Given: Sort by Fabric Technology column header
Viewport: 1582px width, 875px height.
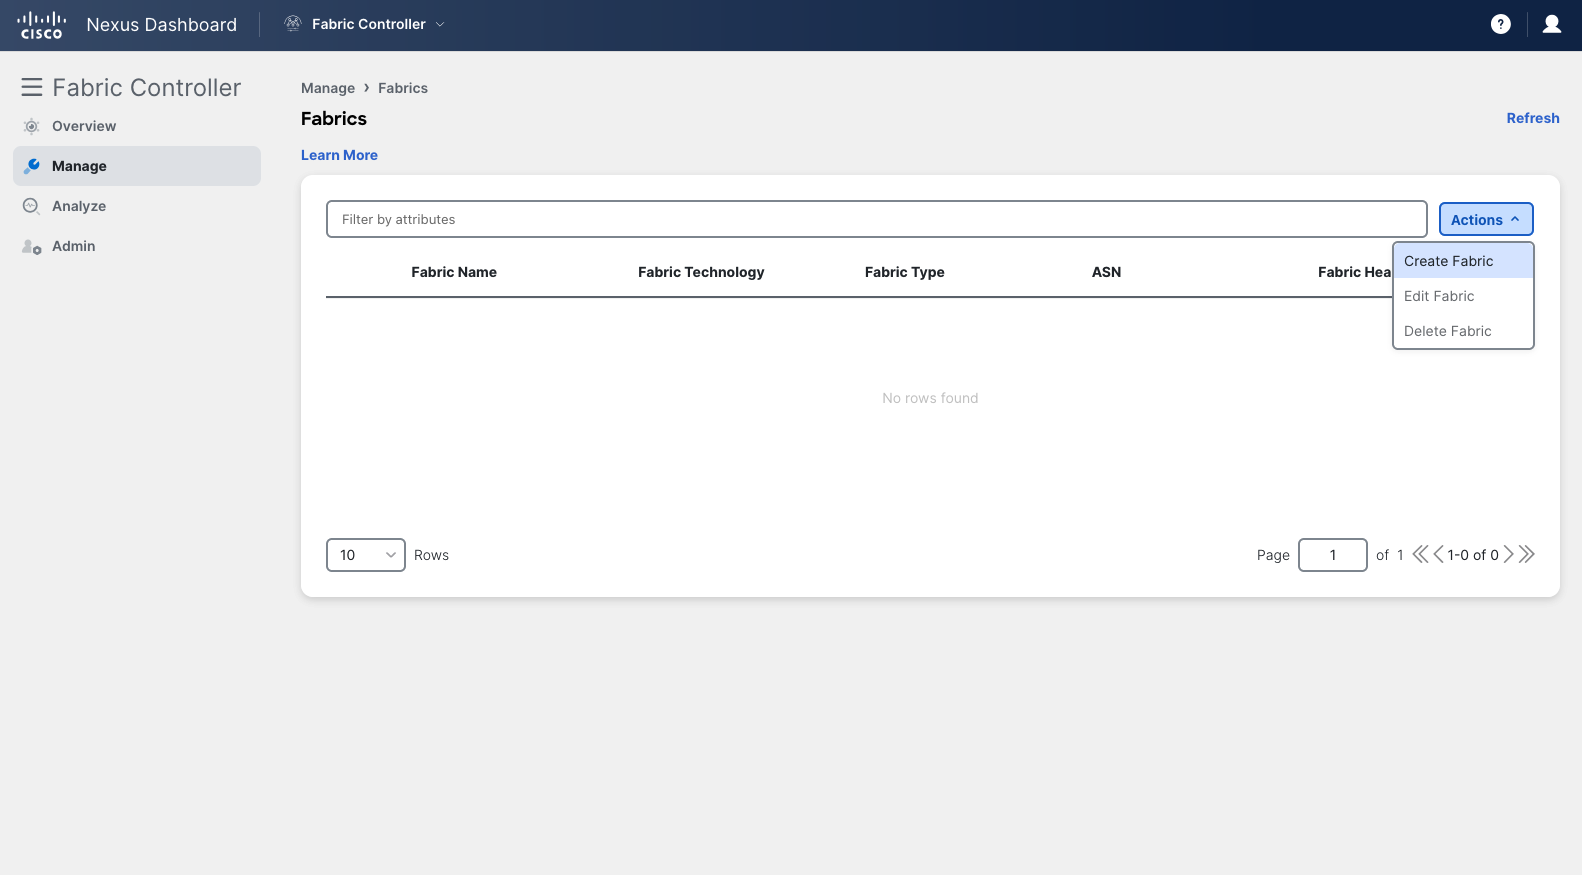Looking at the screenshot, I should (701, 272).
